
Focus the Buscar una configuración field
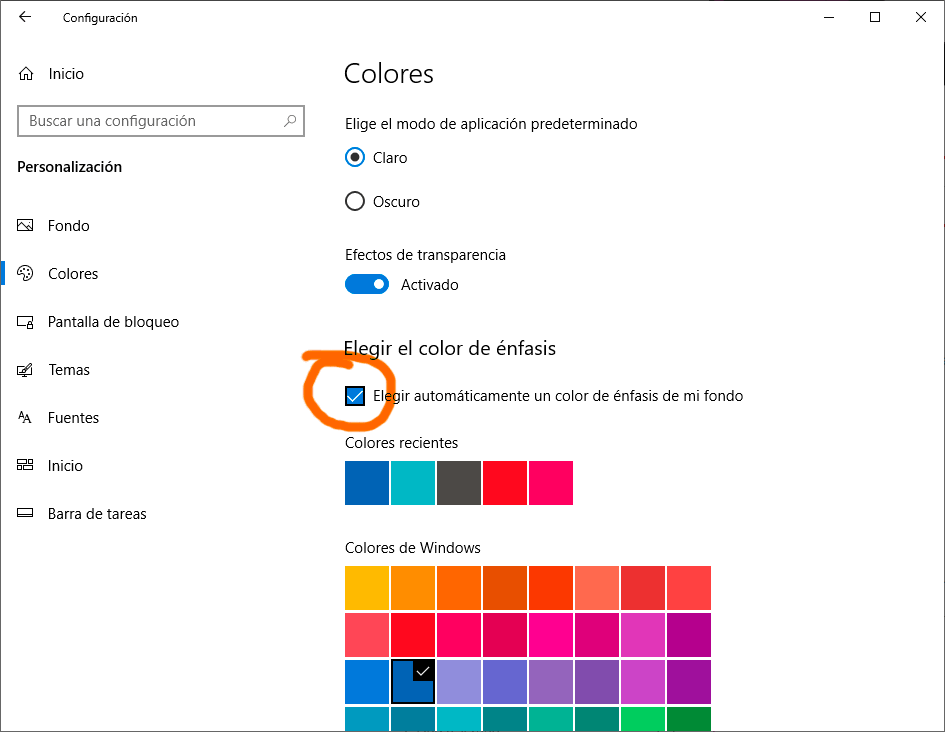pos(150,121)
